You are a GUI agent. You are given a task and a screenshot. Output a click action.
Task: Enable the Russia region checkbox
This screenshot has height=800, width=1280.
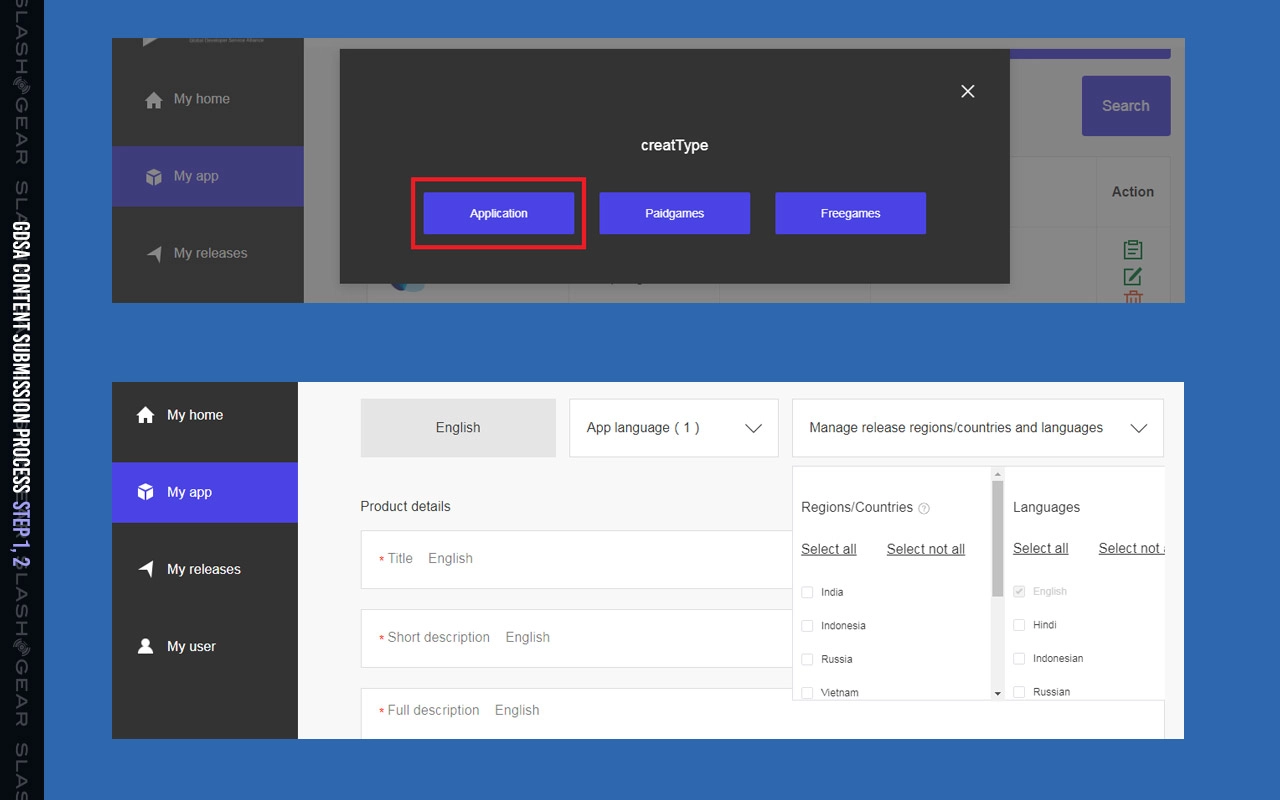(x=807, y=659)
